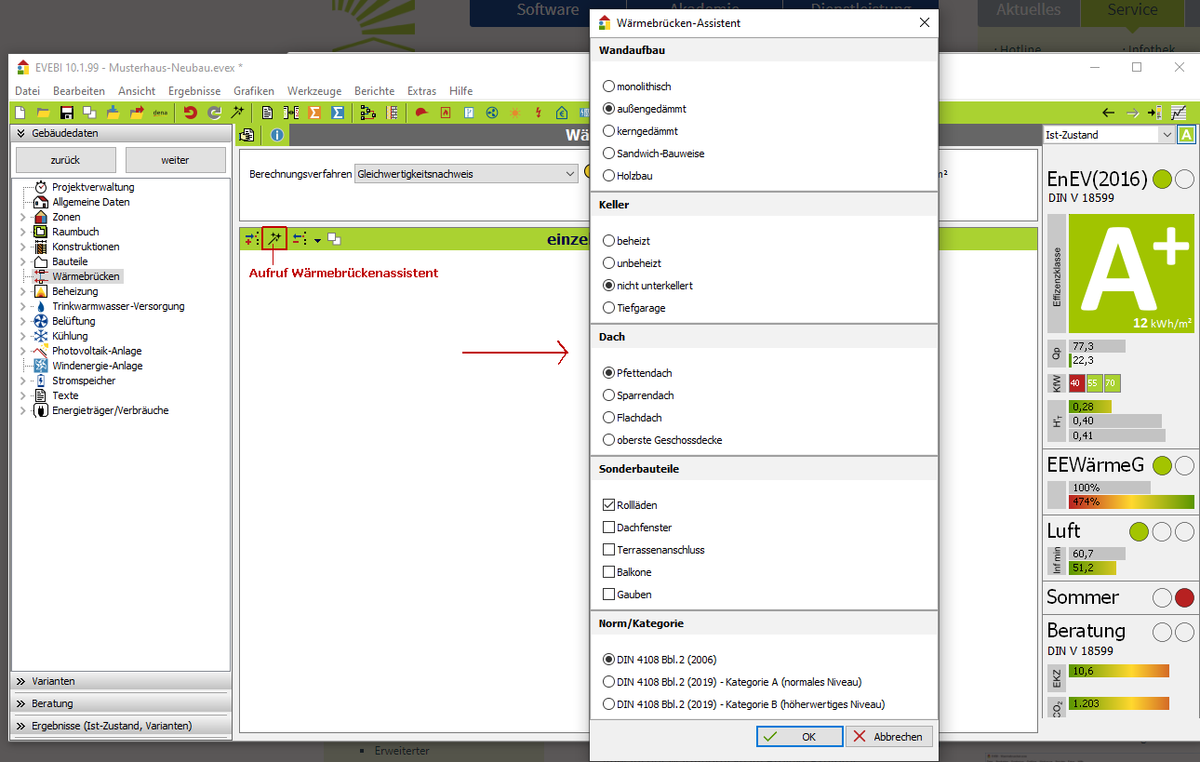Screen dimensions: 1200x762
Task: Expand the Beratung panel section
Action: [x=121, y=703]
